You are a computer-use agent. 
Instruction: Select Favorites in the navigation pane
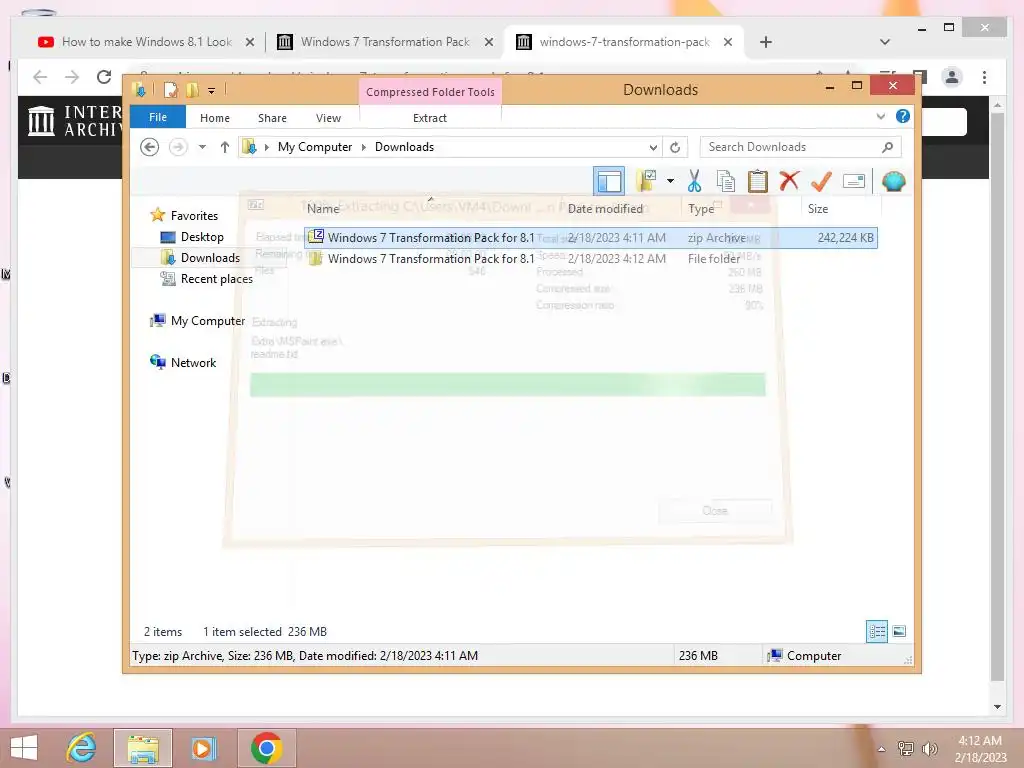coord(194,216)
